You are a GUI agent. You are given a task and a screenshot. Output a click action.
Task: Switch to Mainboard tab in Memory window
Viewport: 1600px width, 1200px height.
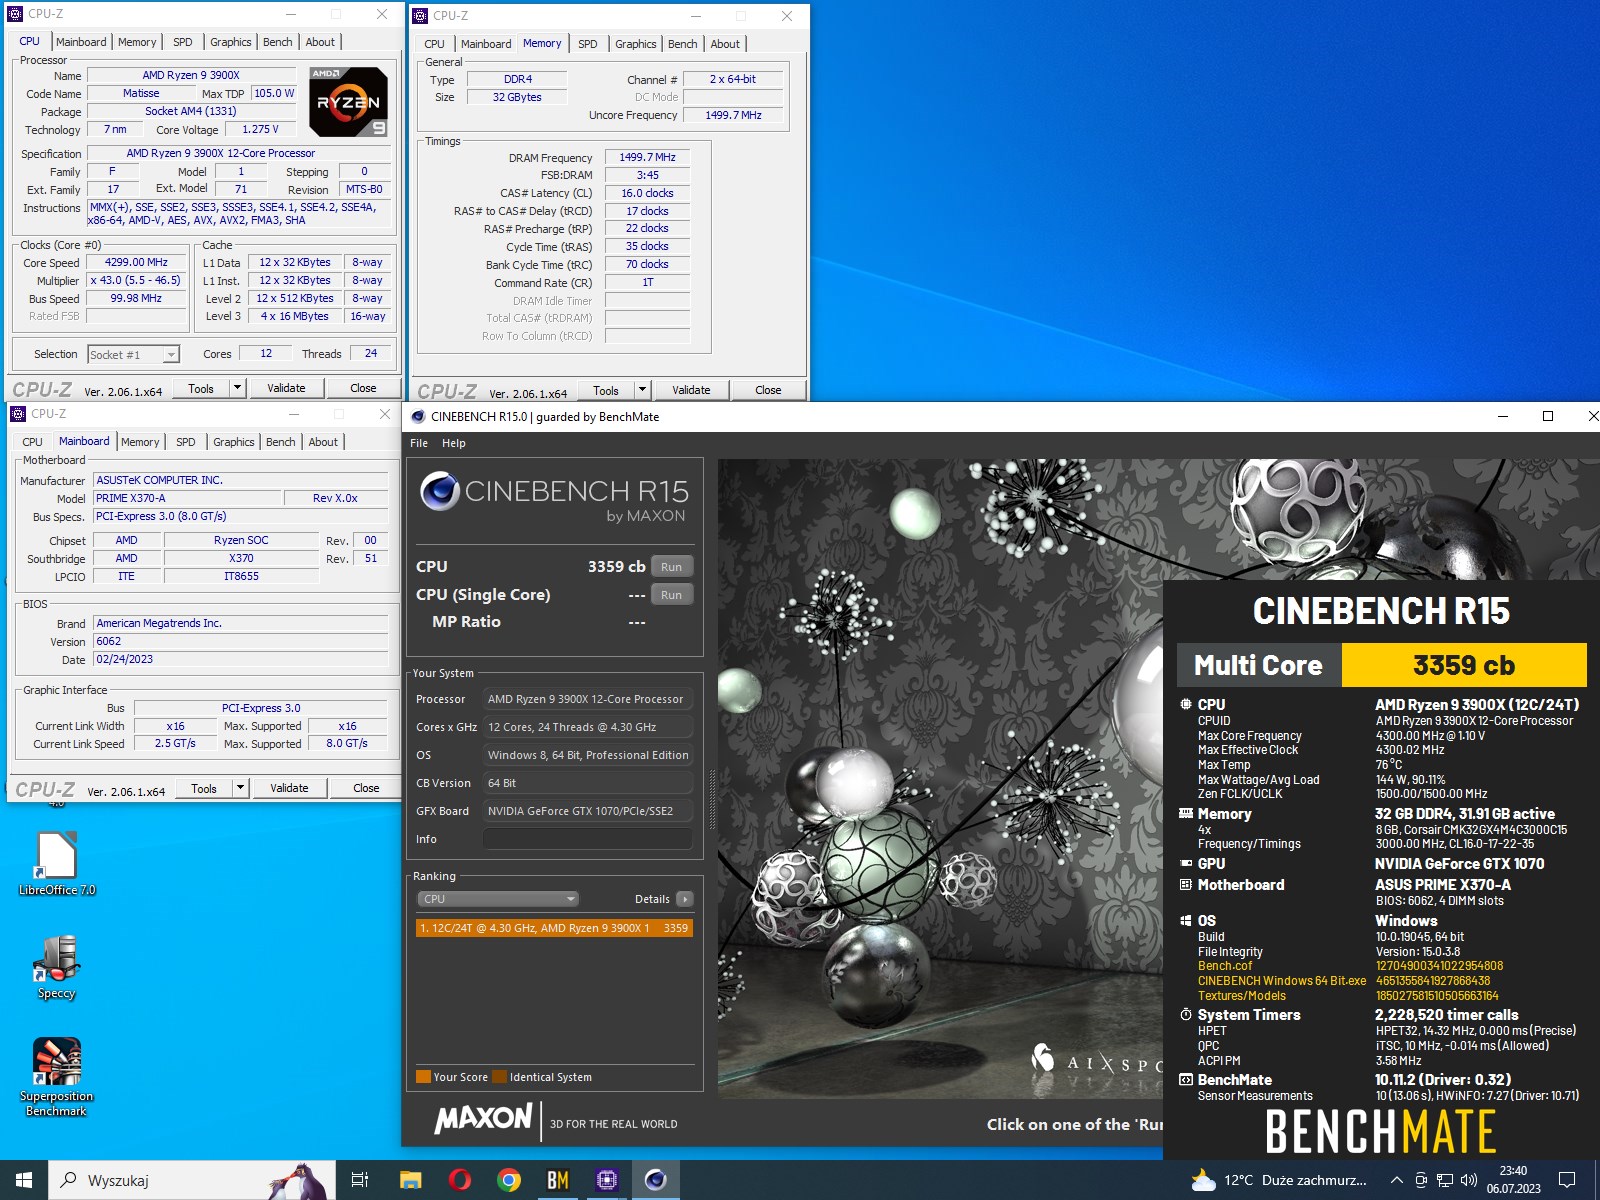[486, 44]
